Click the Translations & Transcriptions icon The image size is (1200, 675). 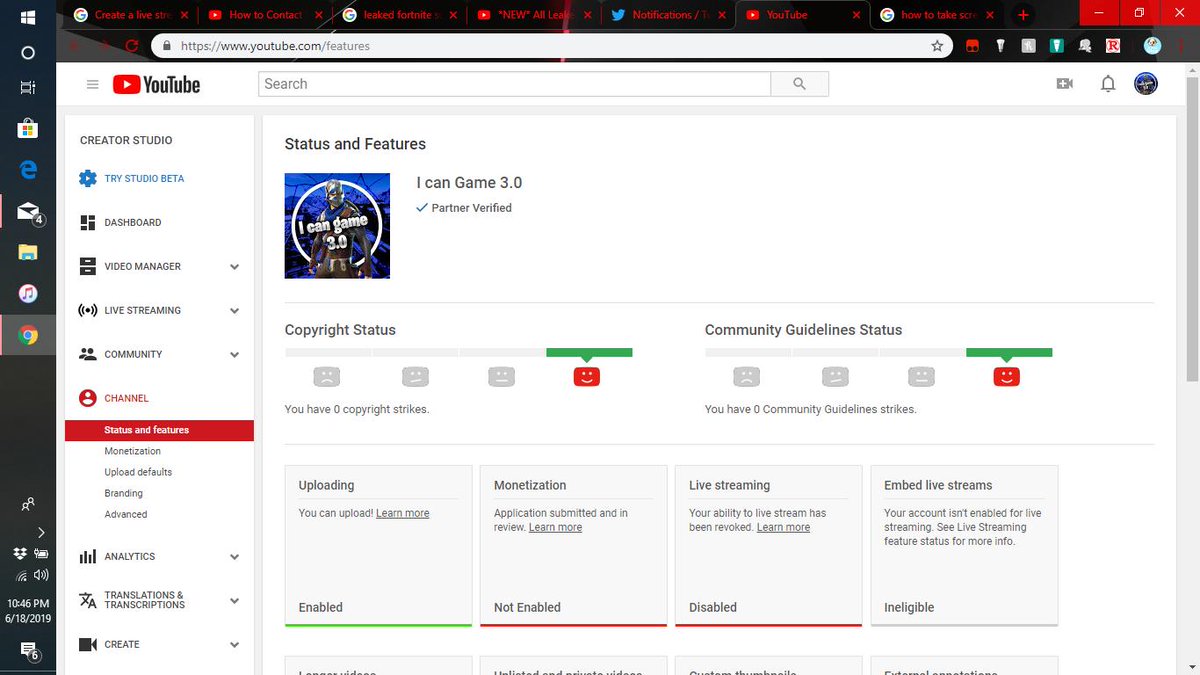click(88, 600)
